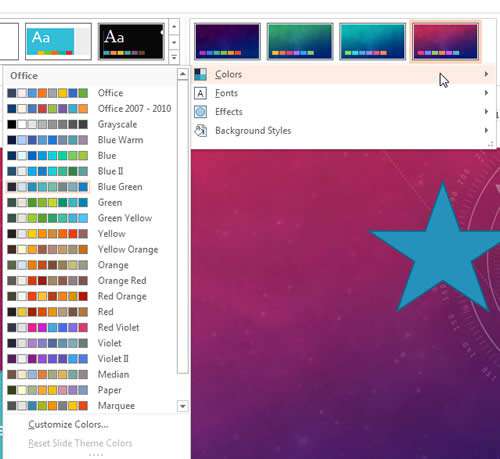The width and height of the screenshot is (500, 459).
Task: Choose the Grayscale color scheme
Action: tap(91, 124)
